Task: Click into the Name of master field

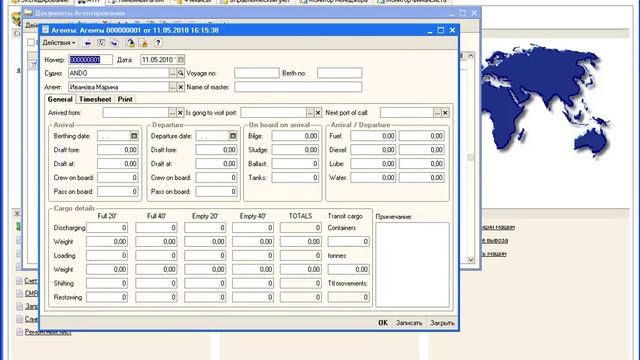Action: click(x=298, y=87)
